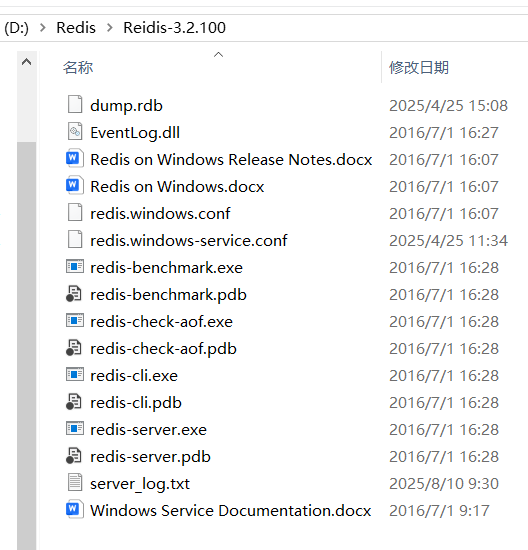Go to the (D:) drive breadcrumb
This screenshot has width=528, height=550.
pos(16,28)
